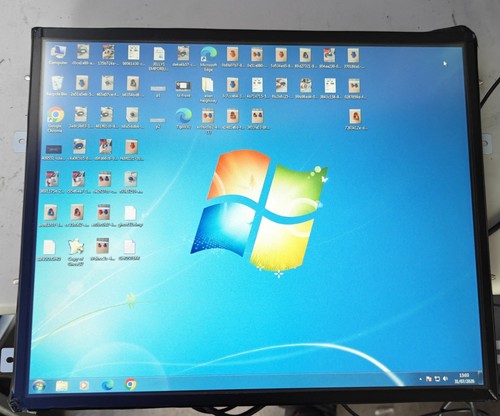Screen dimensions: 500x416
Task: Open the Computer desktop icon
Action: click(59, 54)
